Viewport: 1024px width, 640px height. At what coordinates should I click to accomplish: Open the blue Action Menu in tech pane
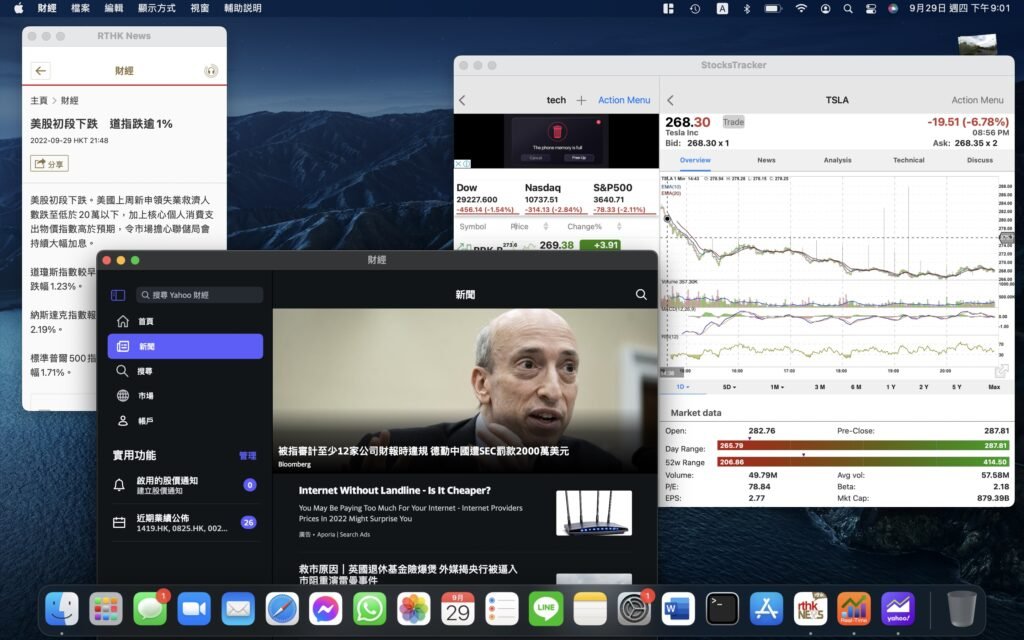tap(624, 100)
